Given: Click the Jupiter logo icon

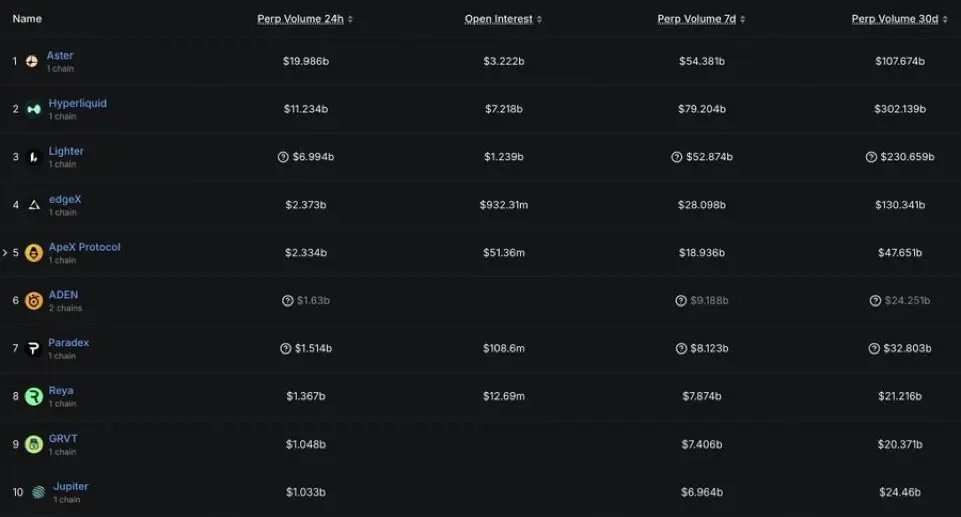Looking at the screenshot, I should click(38, 492).
